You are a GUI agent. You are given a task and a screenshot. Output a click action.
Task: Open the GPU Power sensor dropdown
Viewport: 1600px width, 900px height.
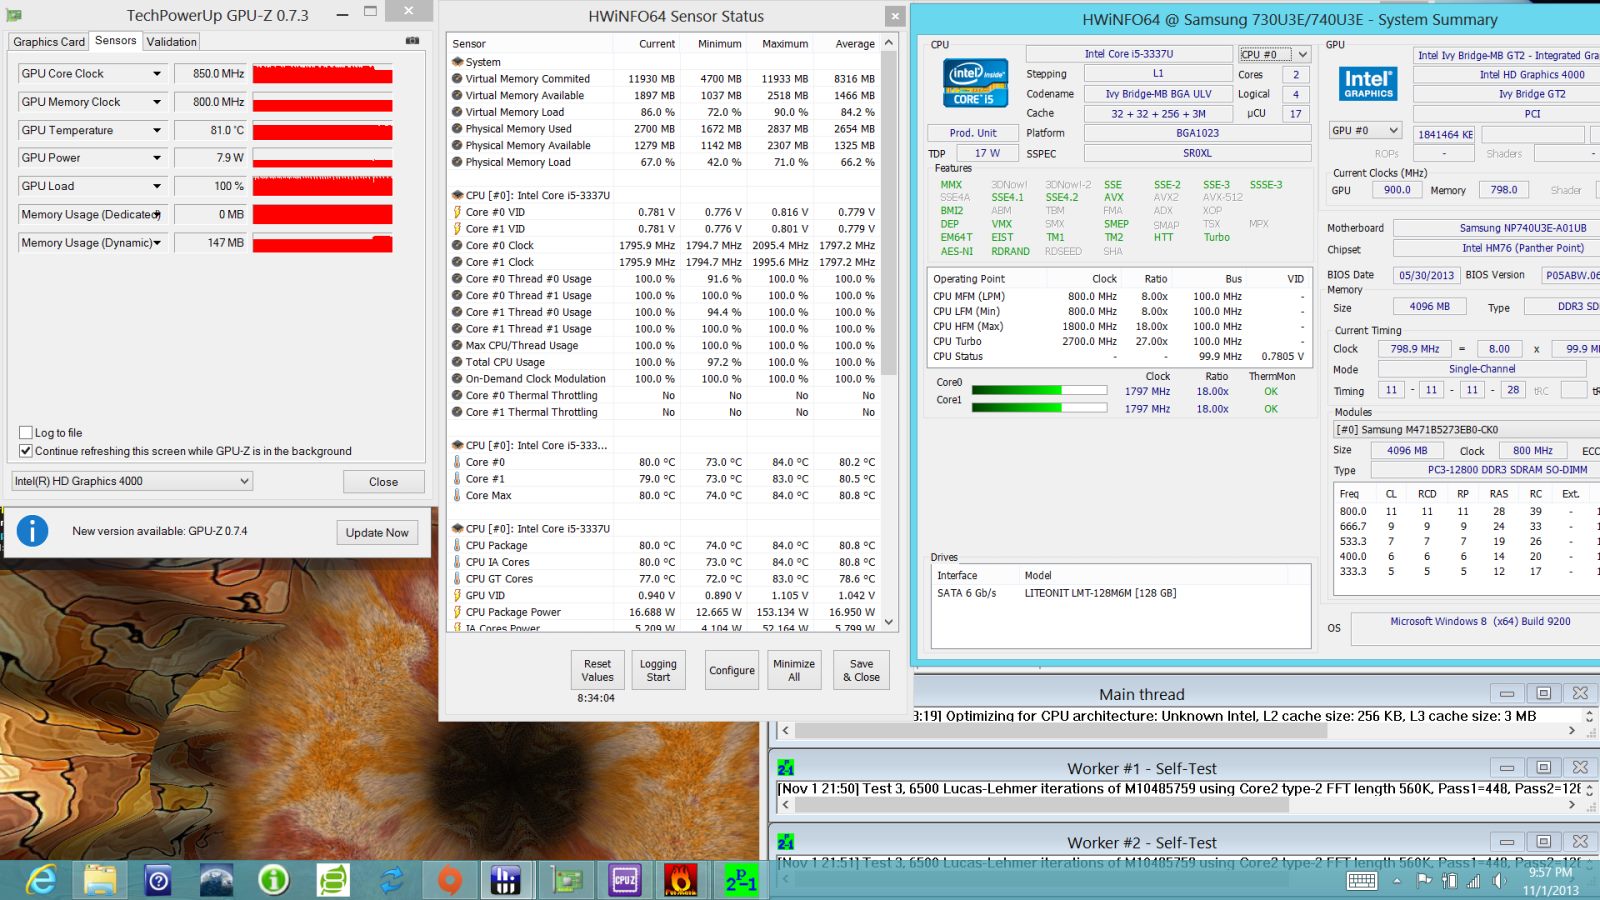[x=157, y=158]
